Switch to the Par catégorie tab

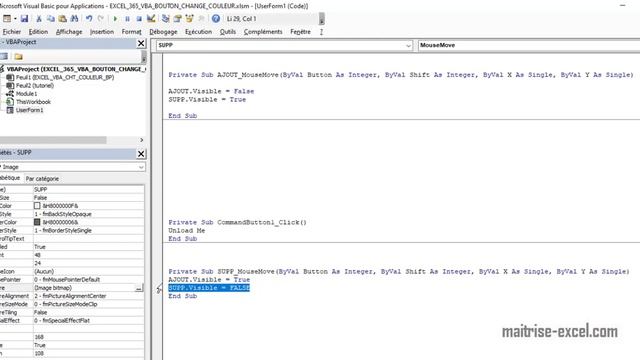(42, 179)
